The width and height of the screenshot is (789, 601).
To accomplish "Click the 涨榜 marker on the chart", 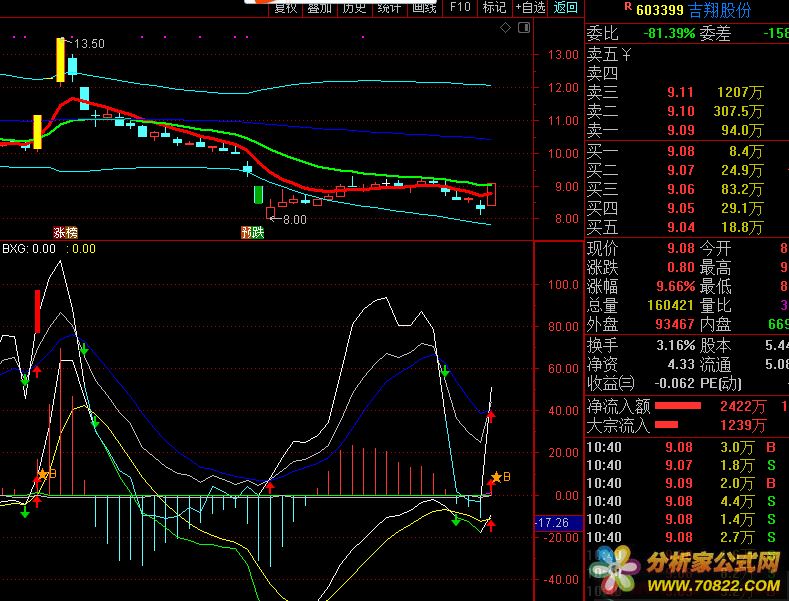I will point(65,232).
